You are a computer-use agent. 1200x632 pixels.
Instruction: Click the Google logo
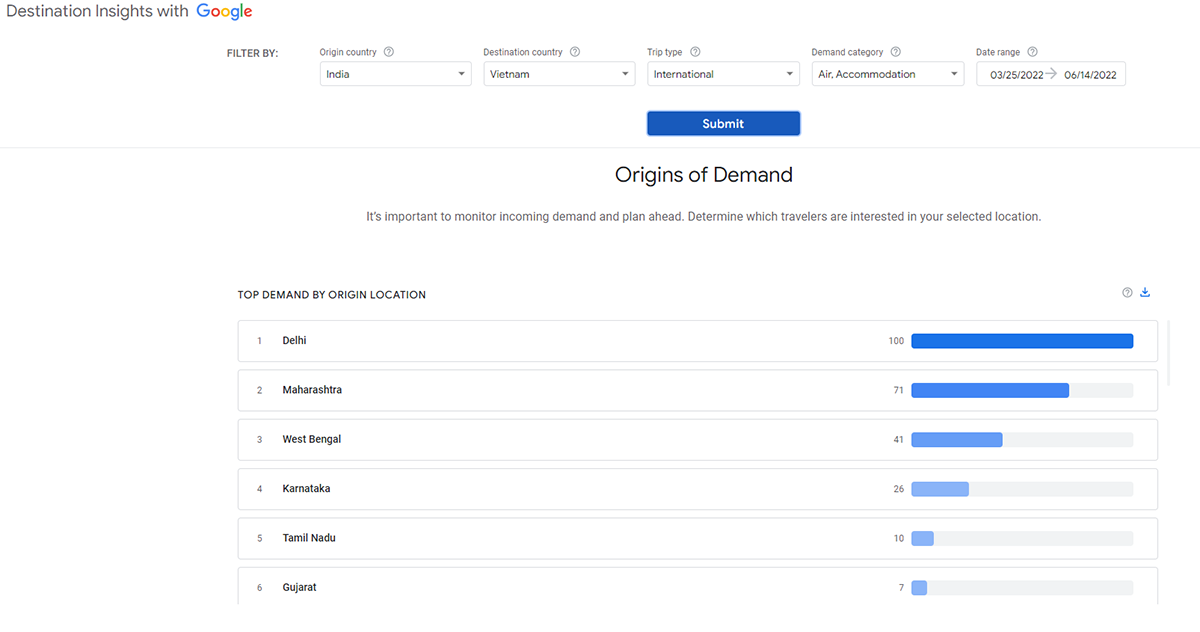click(224, 12)
